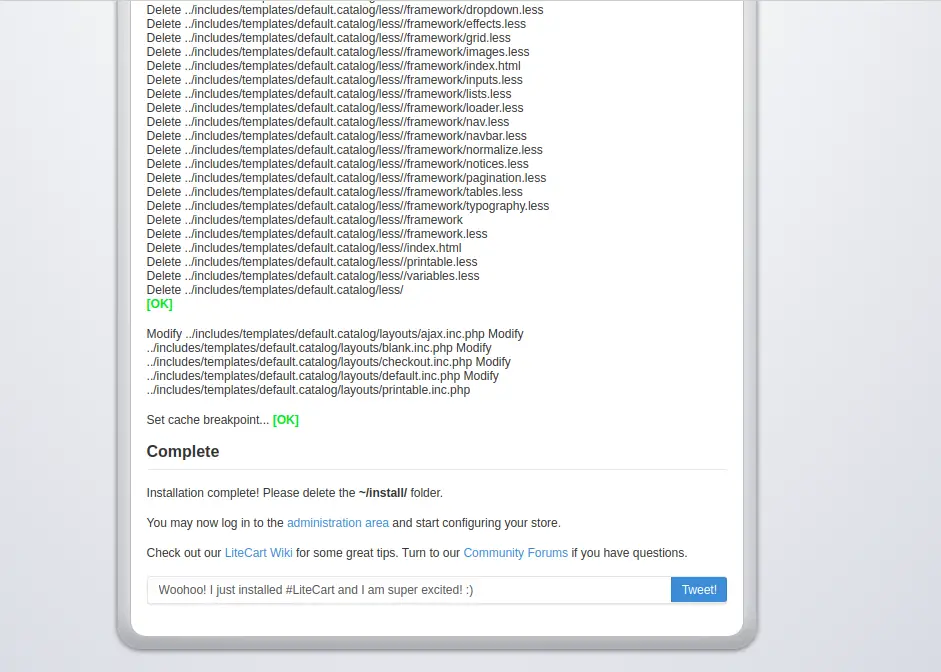Click the line ending in grid.less

point(328,38)
